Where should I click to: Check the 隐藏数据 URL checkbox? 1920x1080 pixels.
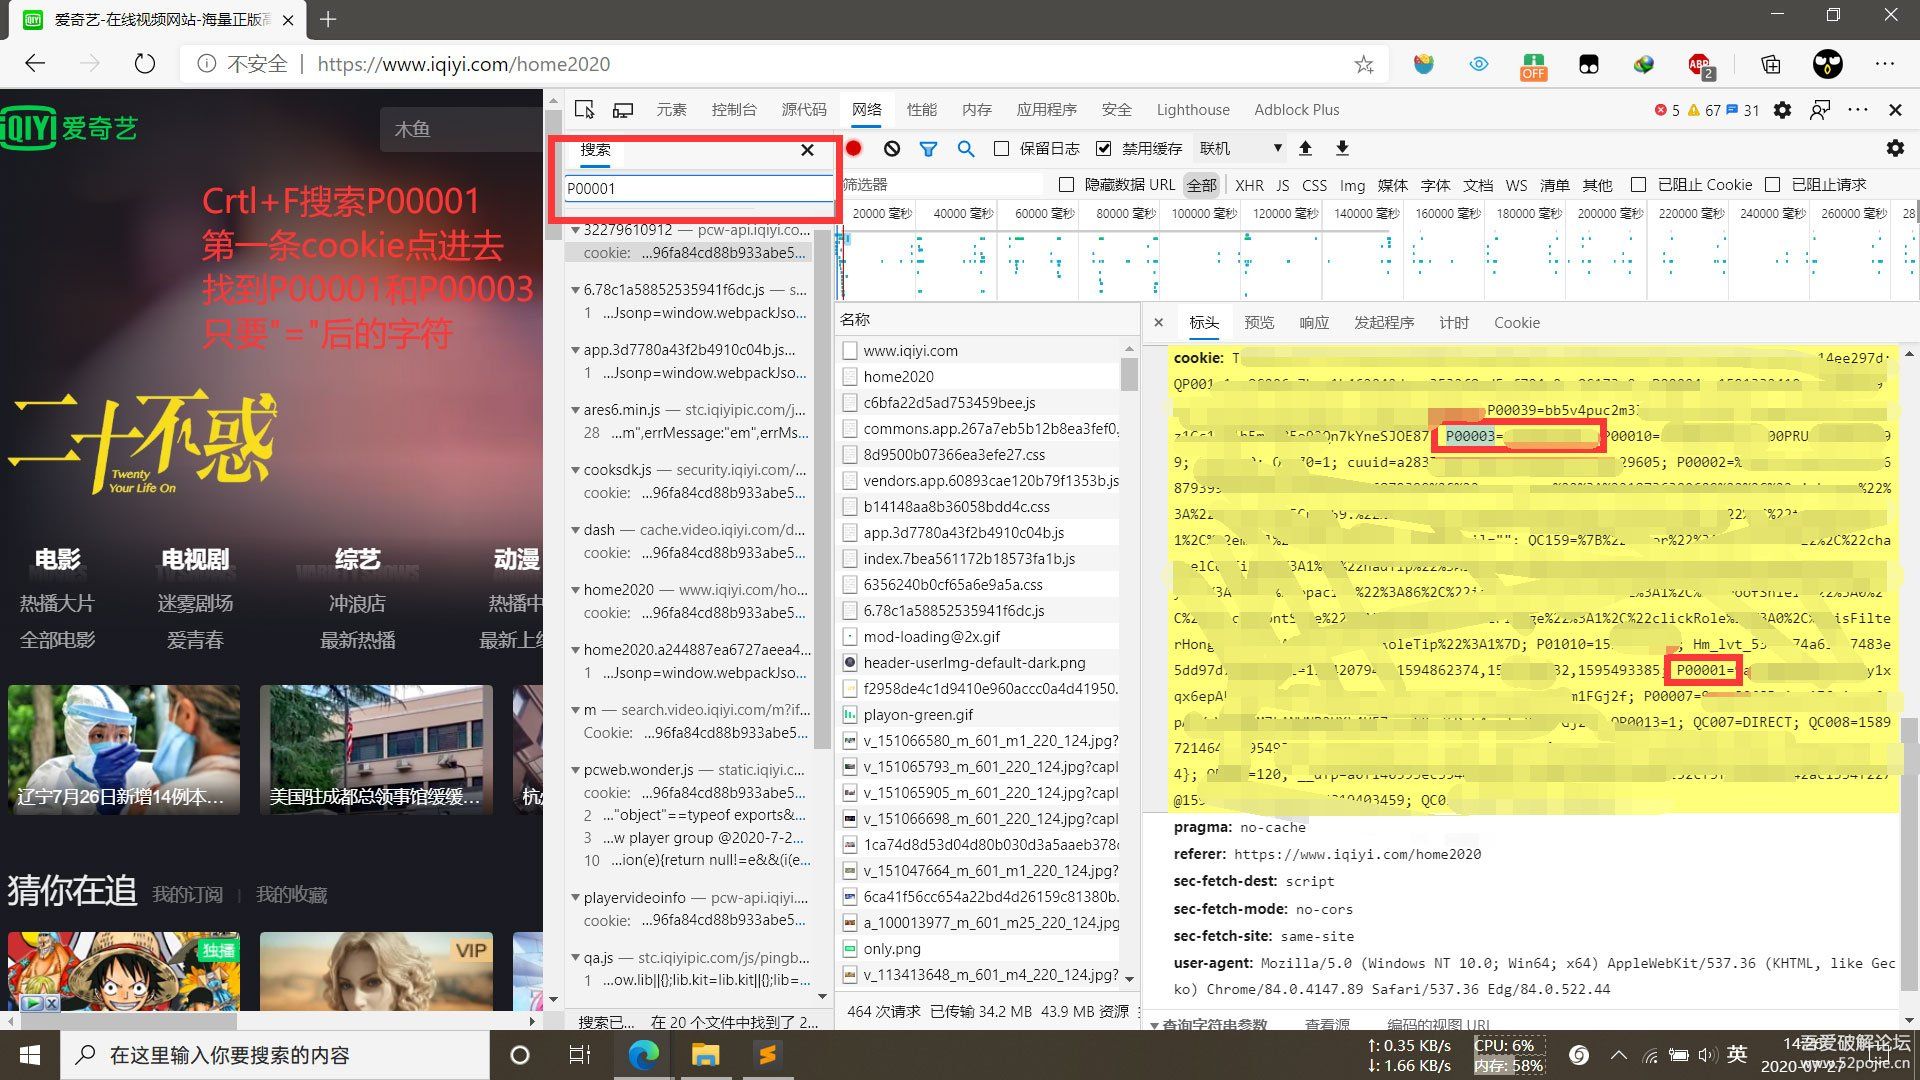pos(1066,184)
